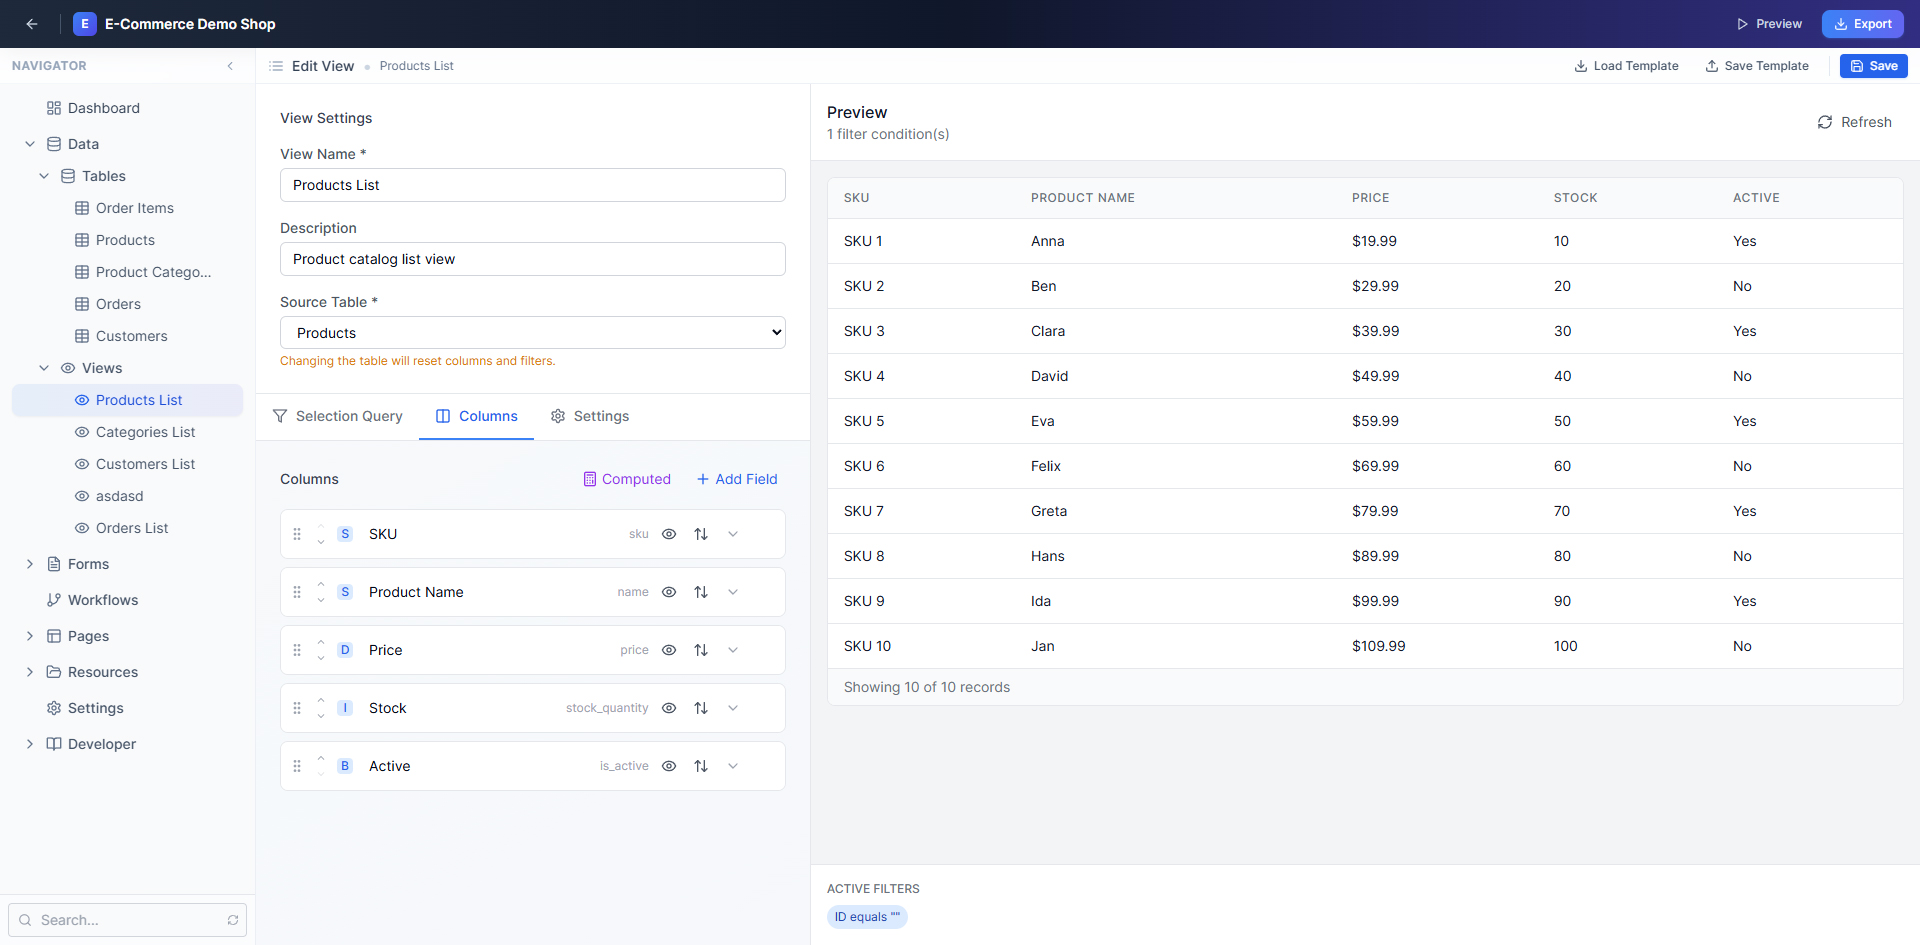Click the Computed column calculator icon
This screenshot has height=945, width=1920.
(x=590, y=479)
